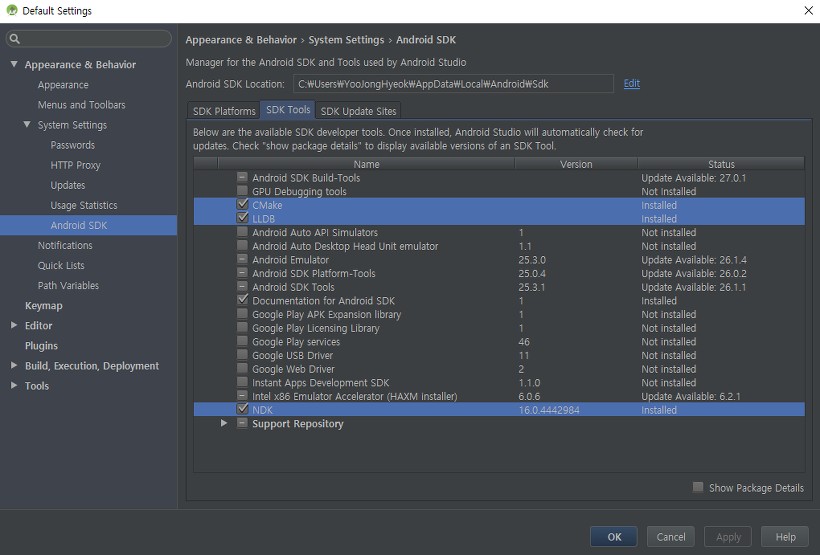Focus the settings search field
Screen dimensions: 820x555
pyautogui.click(x=89, y=39)
